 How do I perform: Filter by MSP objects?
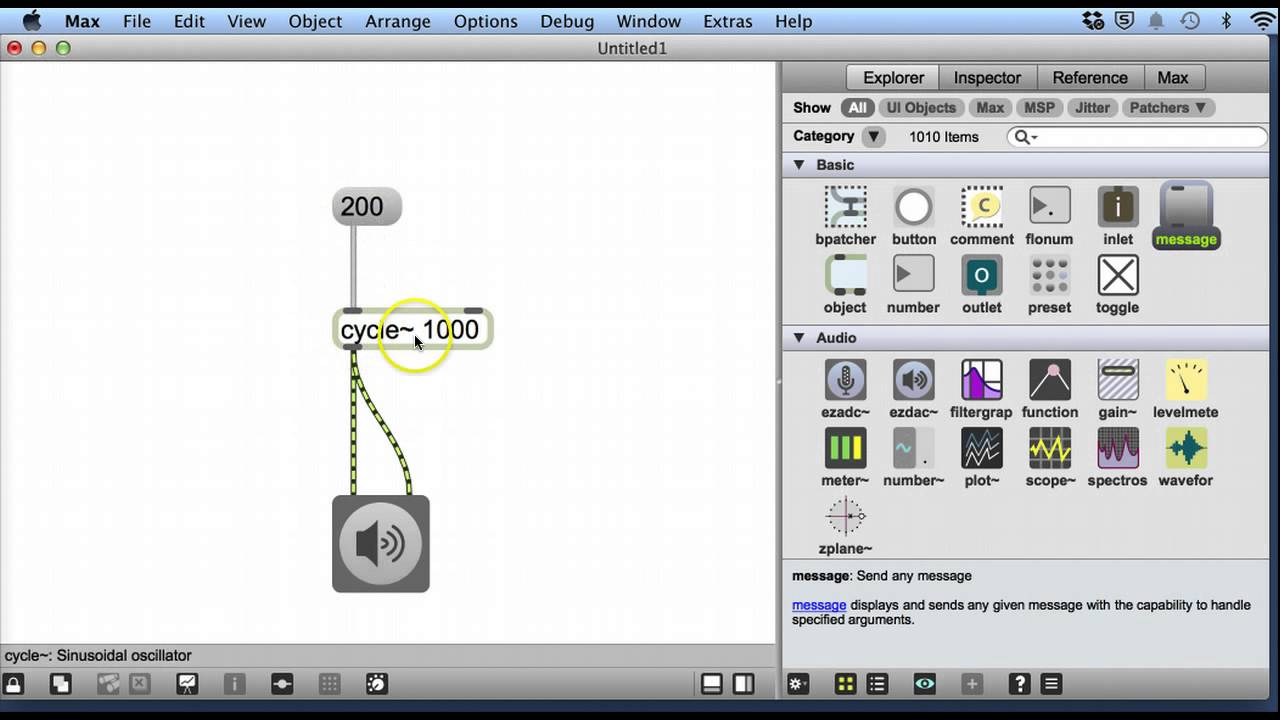coord(1039,108)
